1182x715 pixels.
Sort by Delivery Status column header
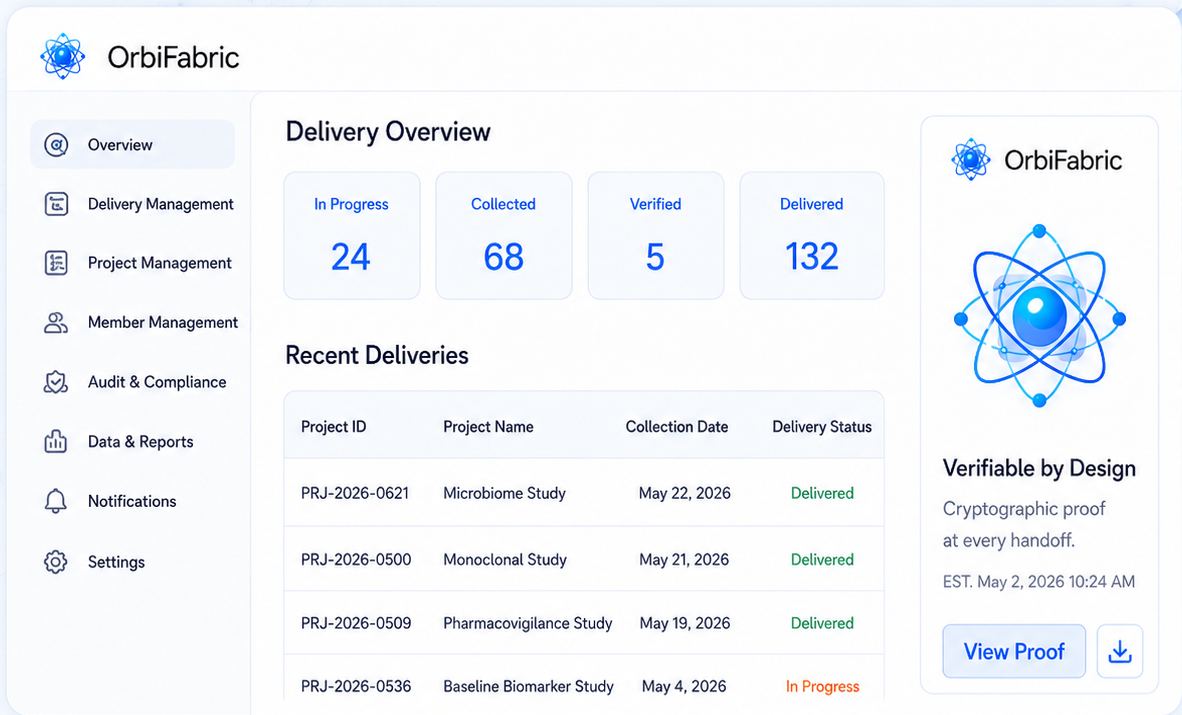822,427
